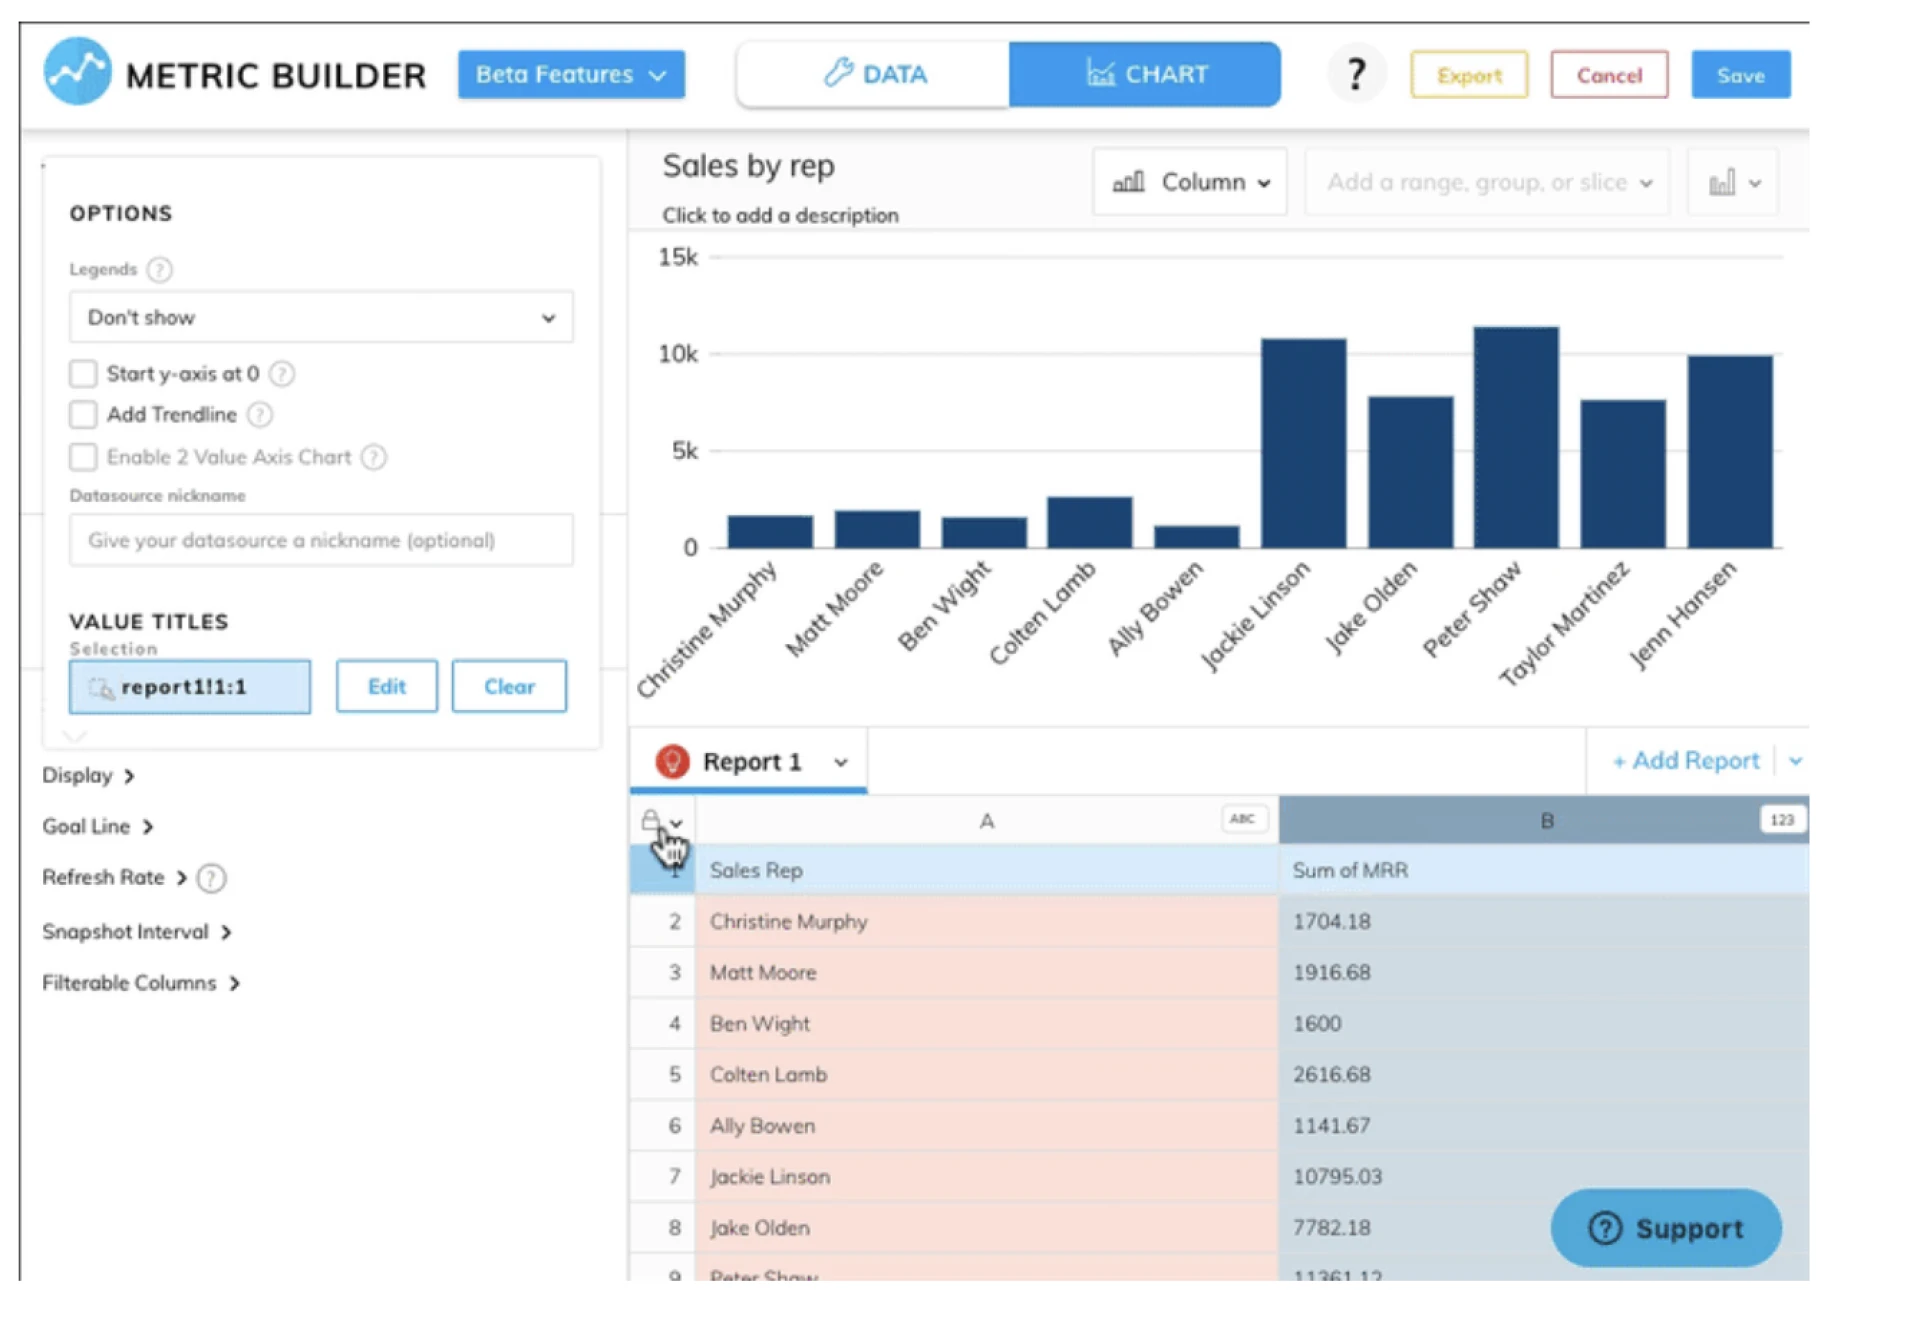This screenshot has height=1331, width=1920.
Task: Click the lock icon in spreadsheet header
Action: click(x=651, y=821)
